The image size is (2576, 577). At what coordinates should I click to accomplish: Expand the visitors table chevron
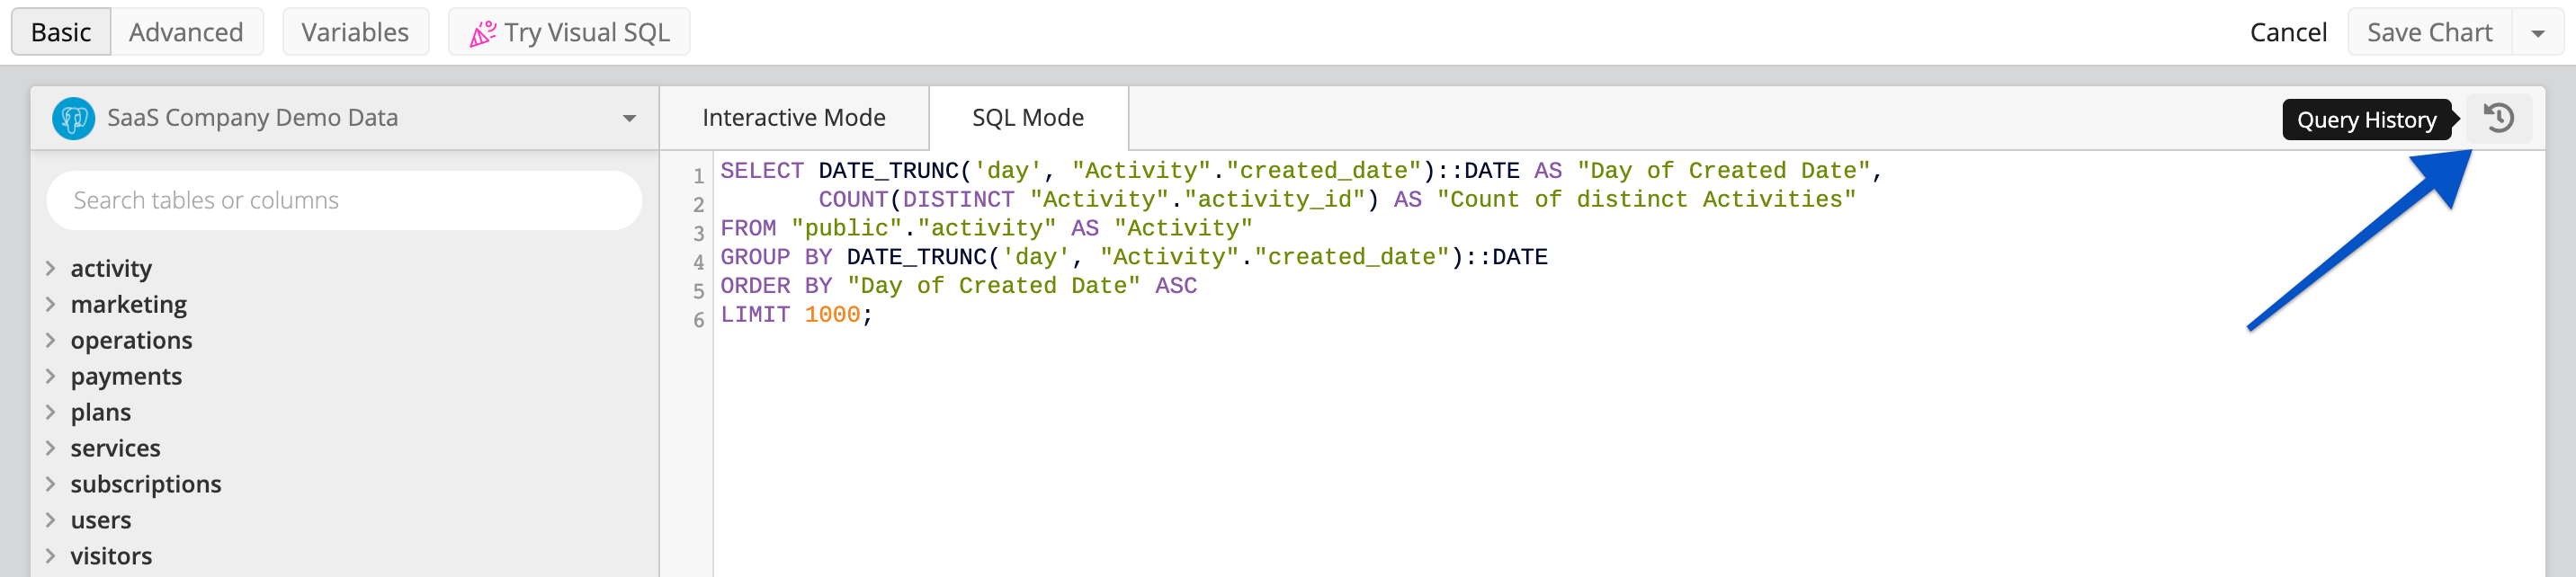pos(50,556)
